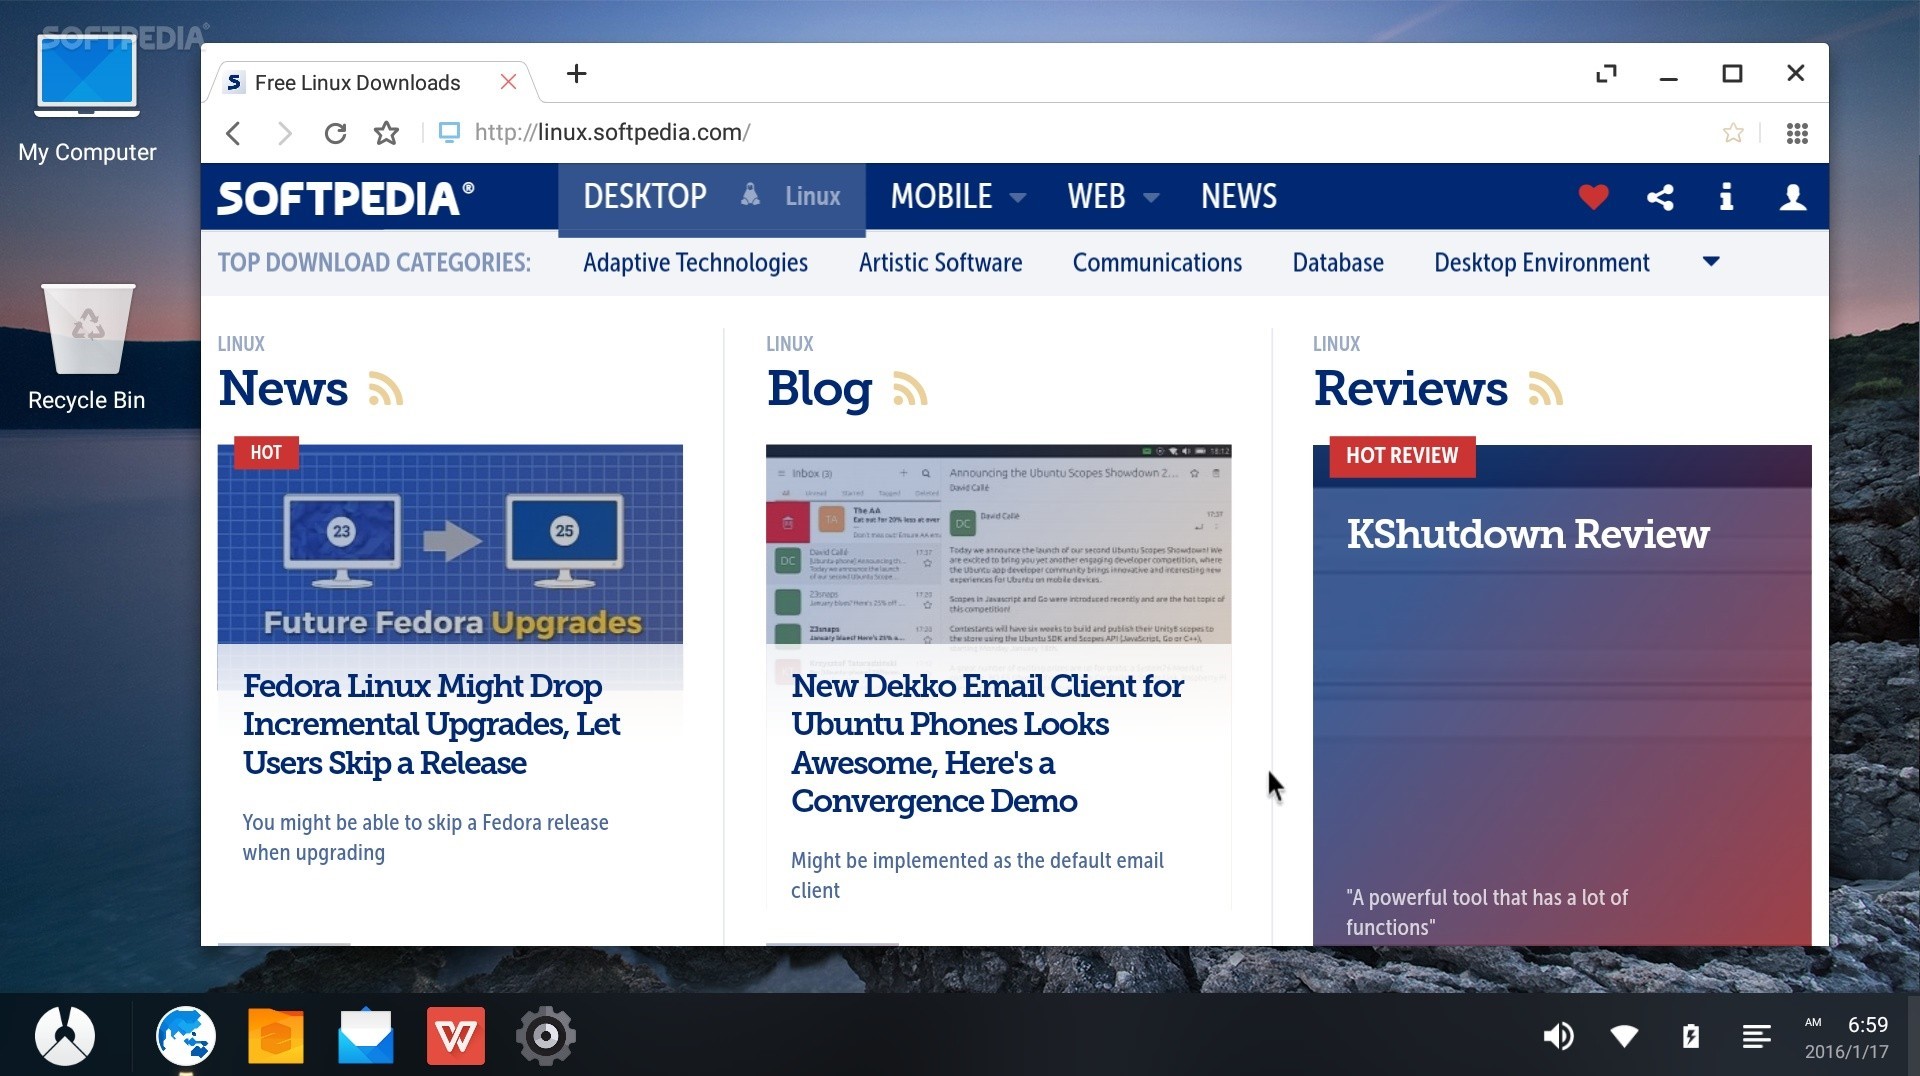Open the Blog section heading

click(819, 389)
